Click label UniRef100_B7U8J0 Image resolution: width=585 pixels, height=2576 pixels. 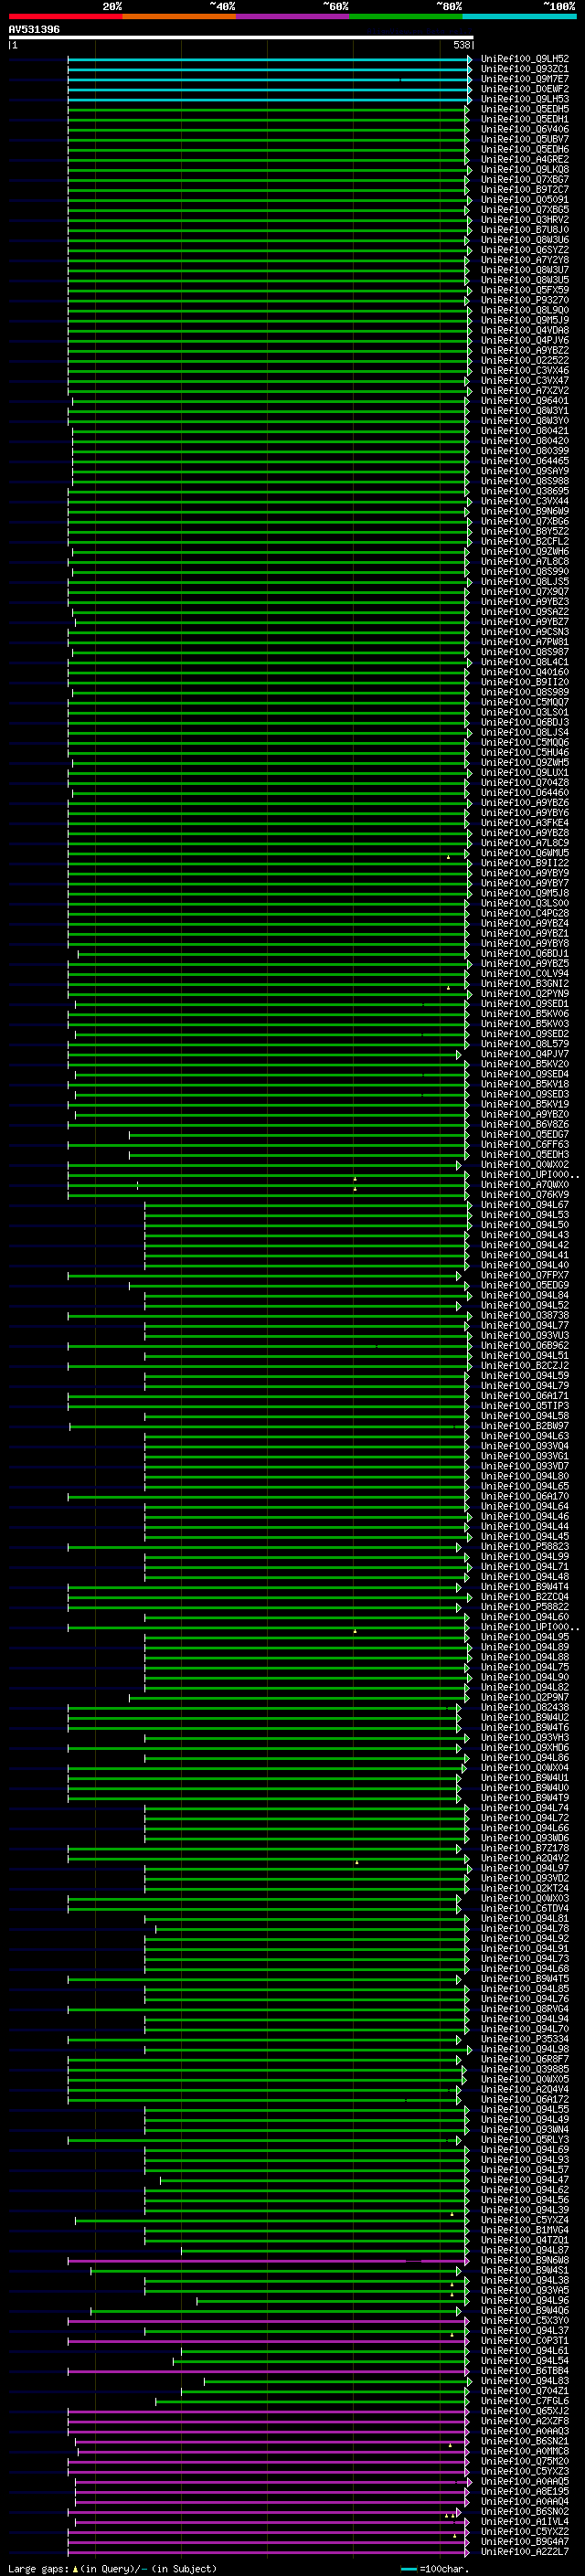pos(524,230)
